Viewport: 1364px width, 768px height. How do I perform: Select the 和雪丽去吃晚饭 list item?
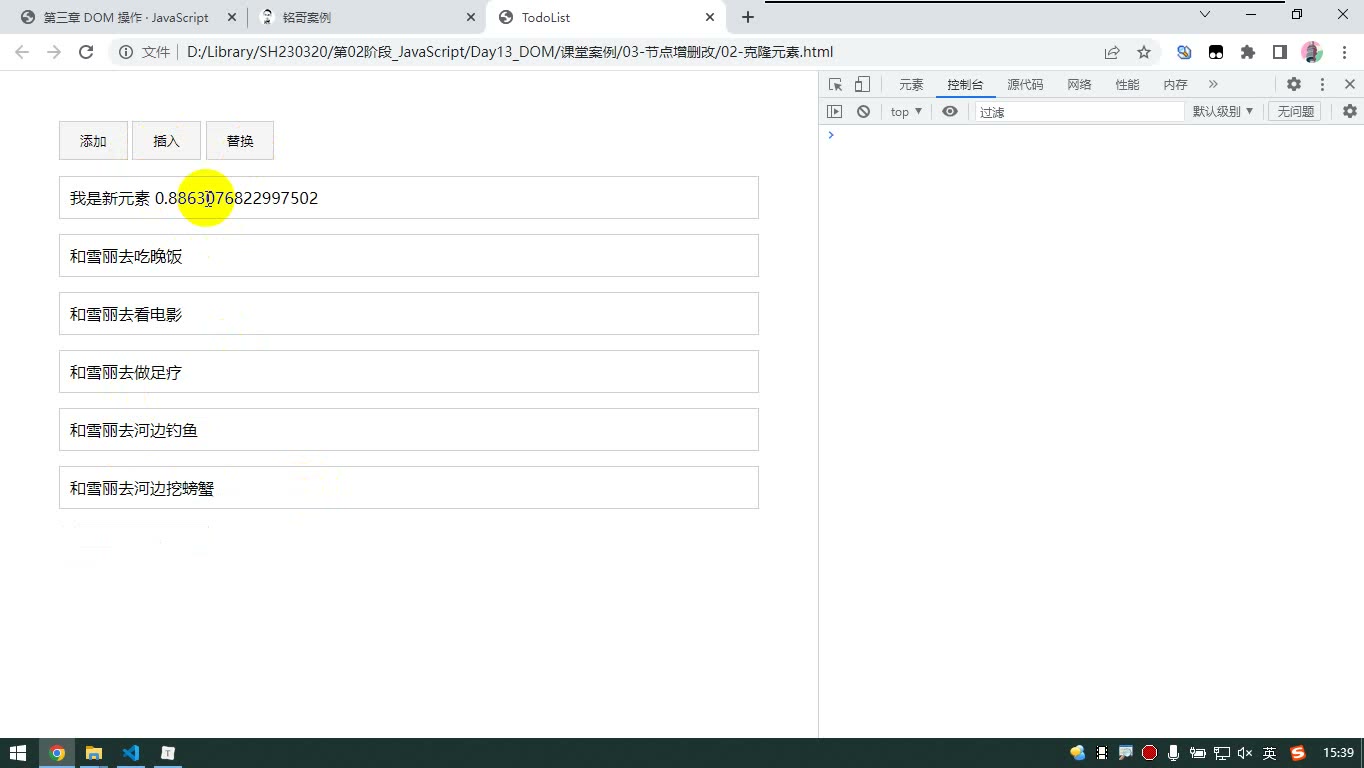click(409, 256)
